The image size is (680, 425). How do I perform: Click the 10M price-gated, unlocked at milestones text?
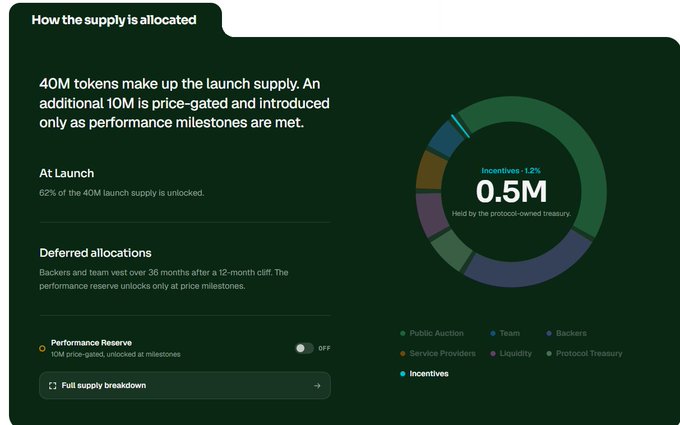point(115,354)
